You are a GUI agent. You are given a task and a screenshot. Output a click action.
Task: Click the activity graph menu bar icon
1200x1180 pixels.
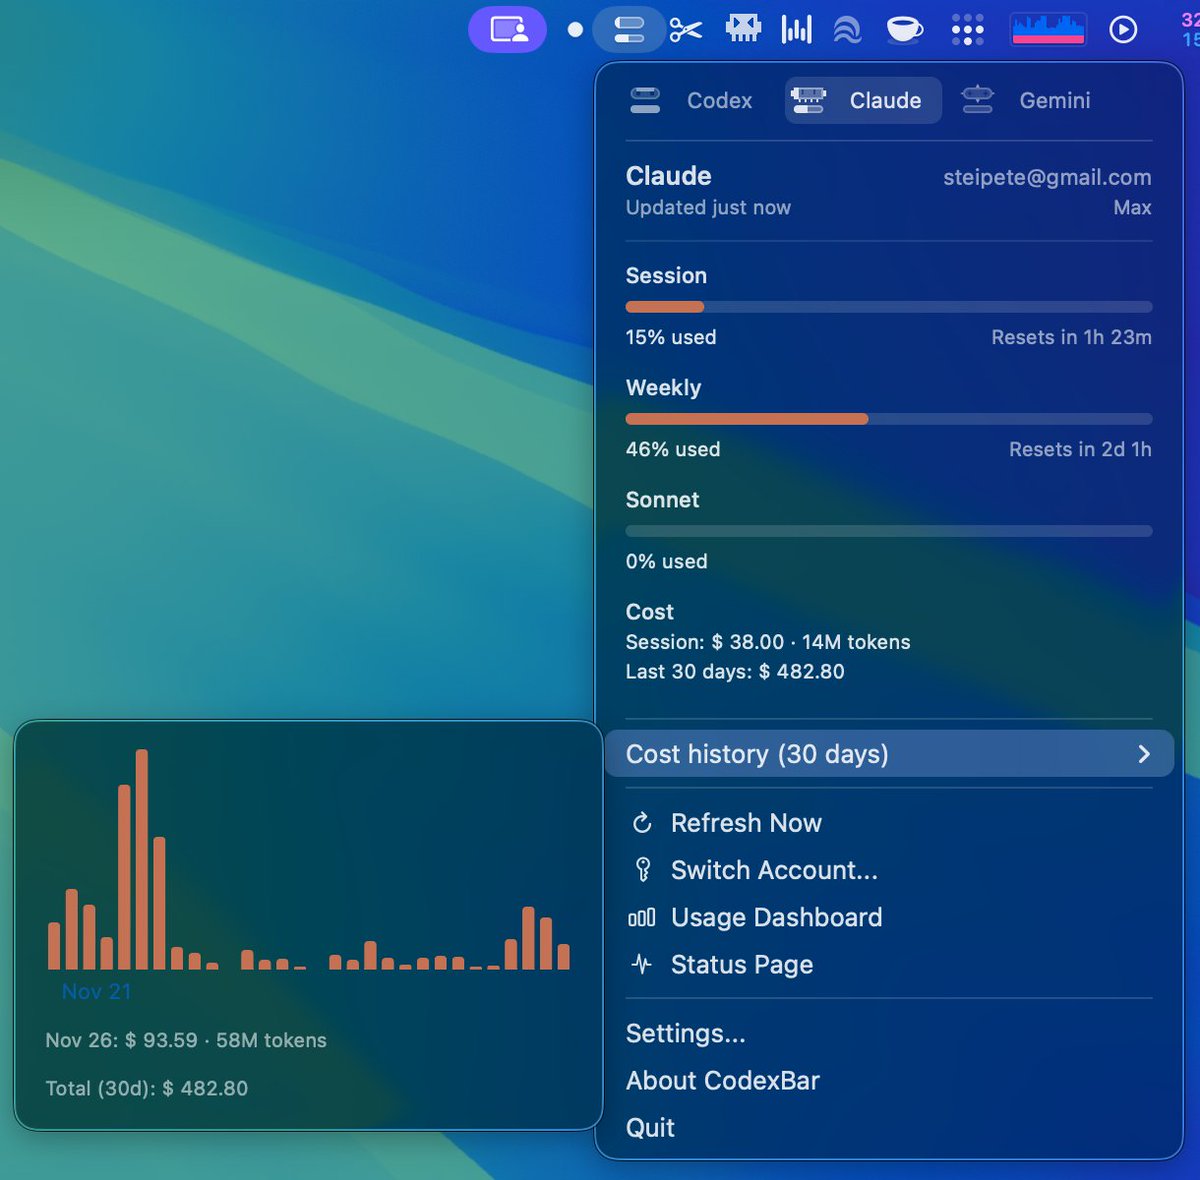(x=1048, y=30)
